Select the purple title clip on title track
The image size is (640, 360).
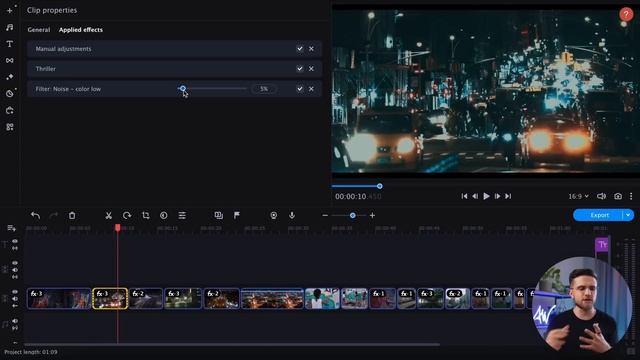coord(602,245)
